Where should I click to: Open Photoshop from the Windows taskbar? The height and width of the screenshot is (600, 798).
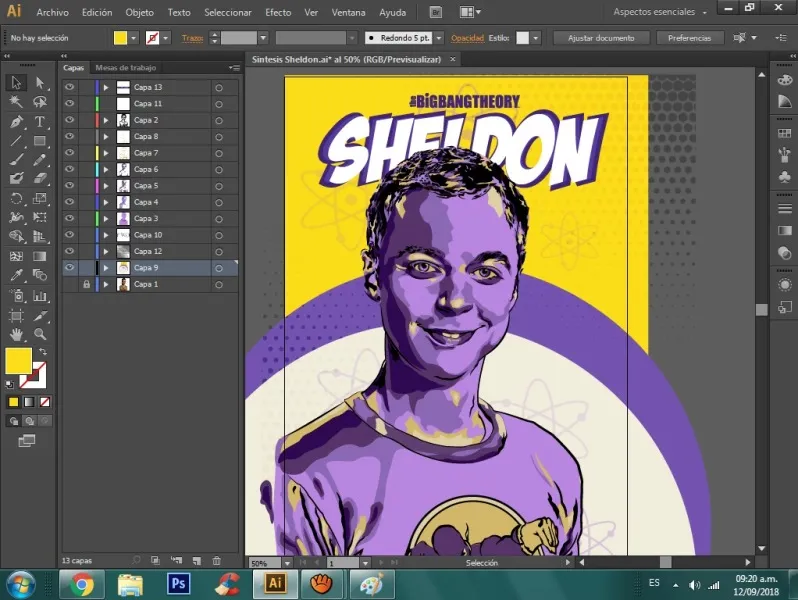pos(179,581)
